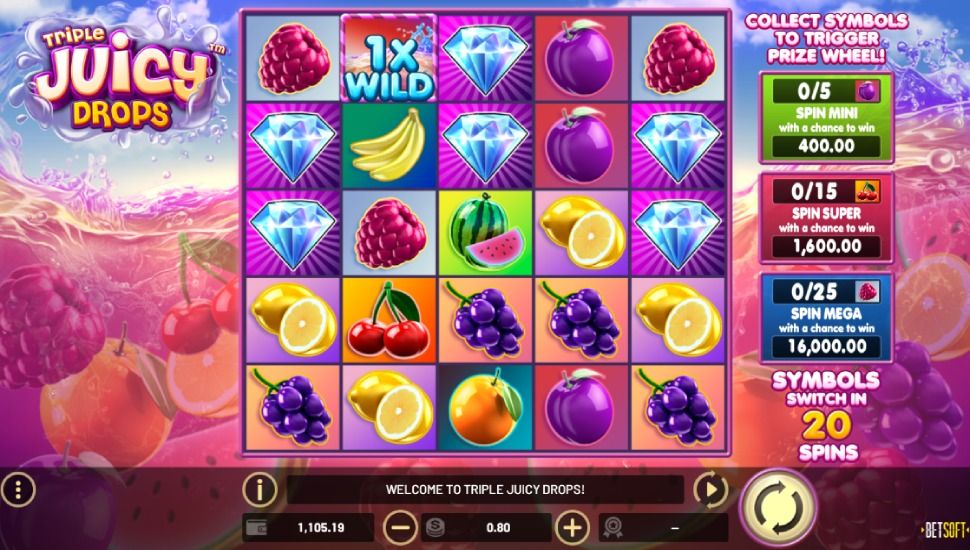Viewport: 970px width, 550px height.
Task: Open the three-dot menu button
Action: point(18,489)
